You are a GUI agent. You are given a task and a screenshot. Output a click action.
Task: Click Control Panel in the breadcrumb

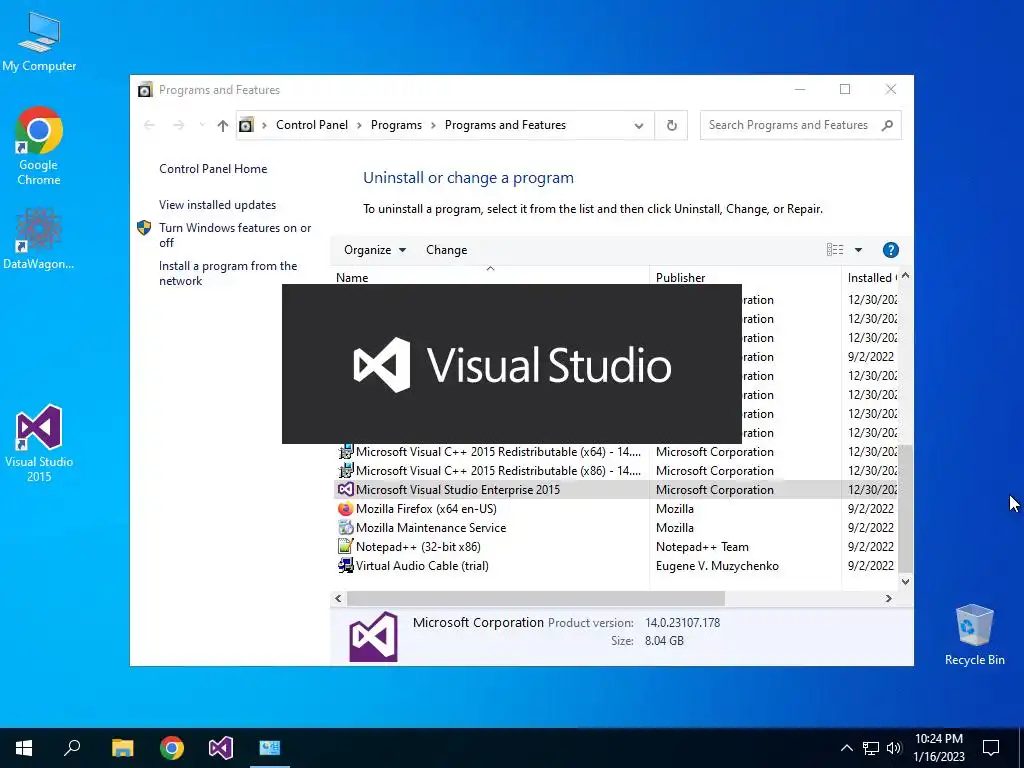point(312,125)
